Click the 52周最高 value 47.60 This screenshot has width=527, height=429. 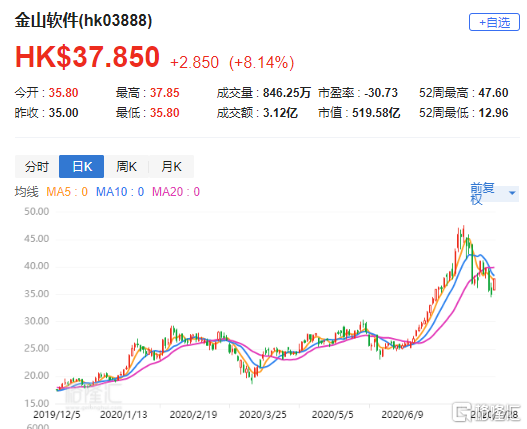[493, 93]
